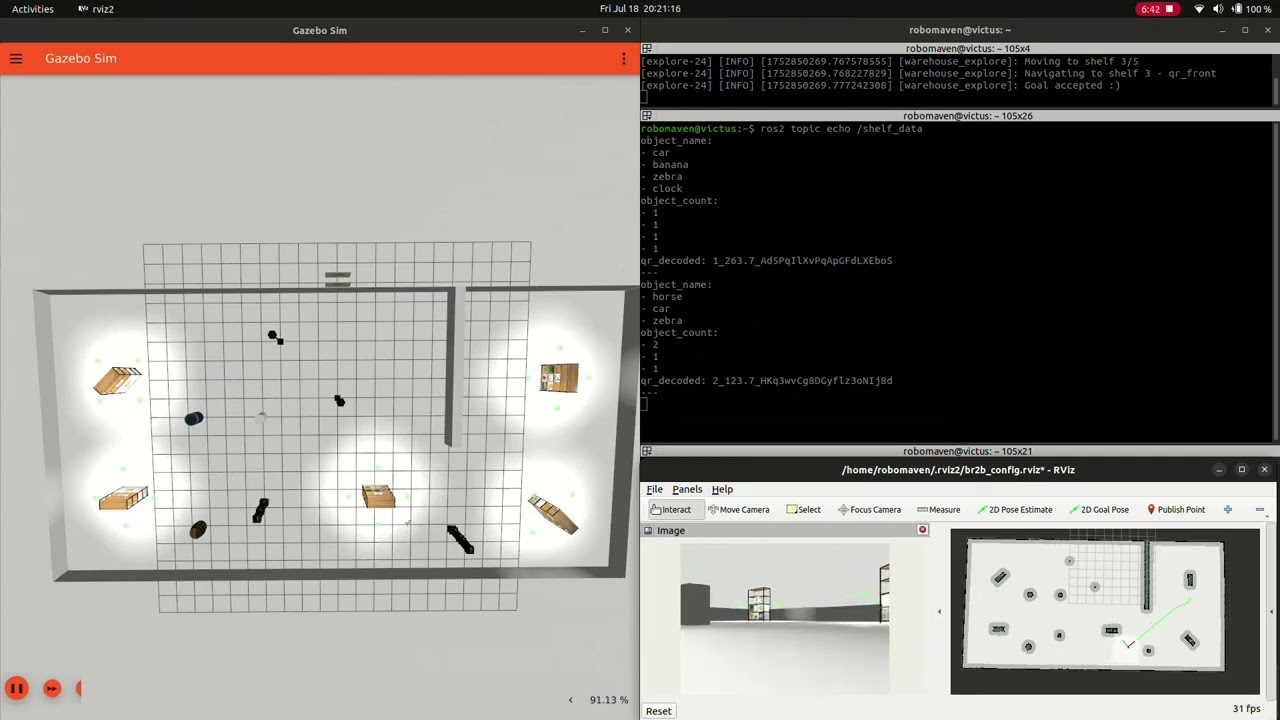Open the clock showing Fri Jul 18 20:21:16

click(640, 9)
